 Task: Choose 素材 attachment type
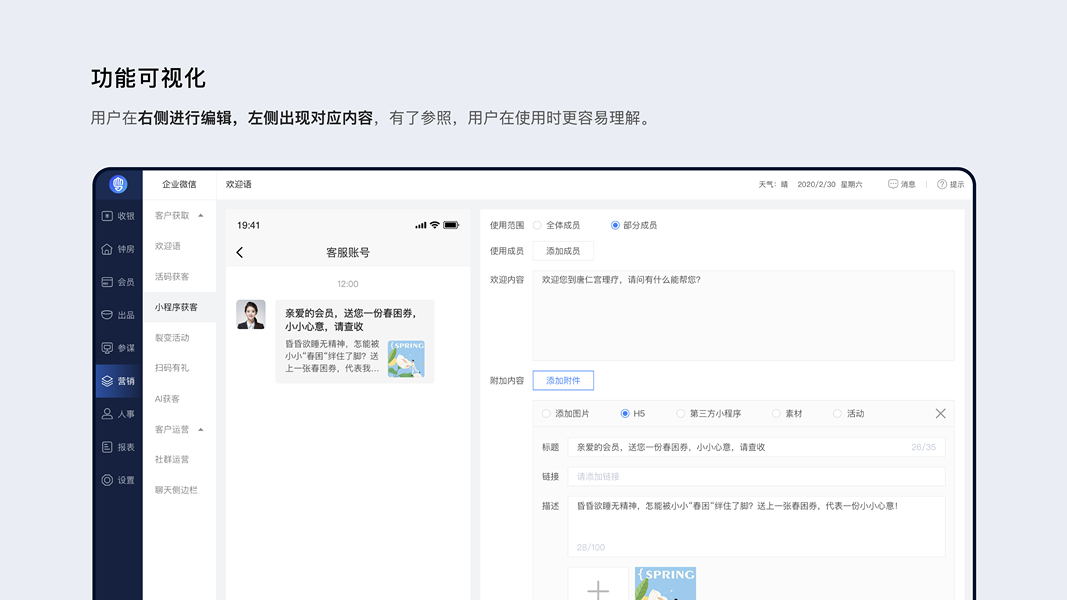click(x=776, y=414)
